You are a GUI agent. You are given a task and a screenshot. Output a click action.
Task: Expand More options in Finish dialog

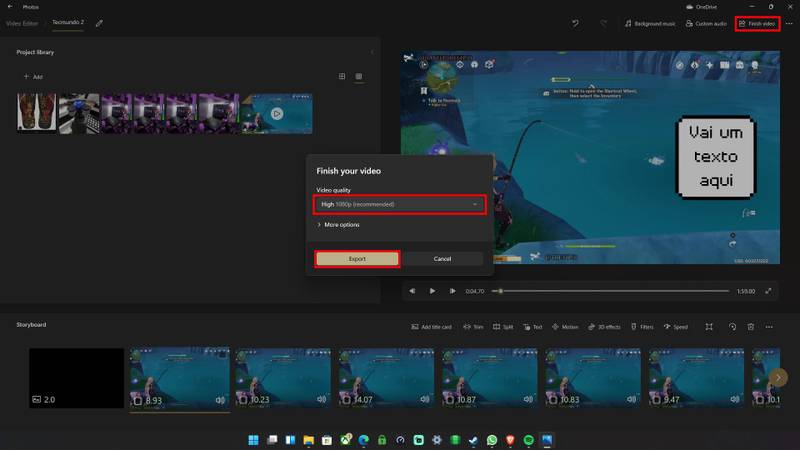pos(338,224)
